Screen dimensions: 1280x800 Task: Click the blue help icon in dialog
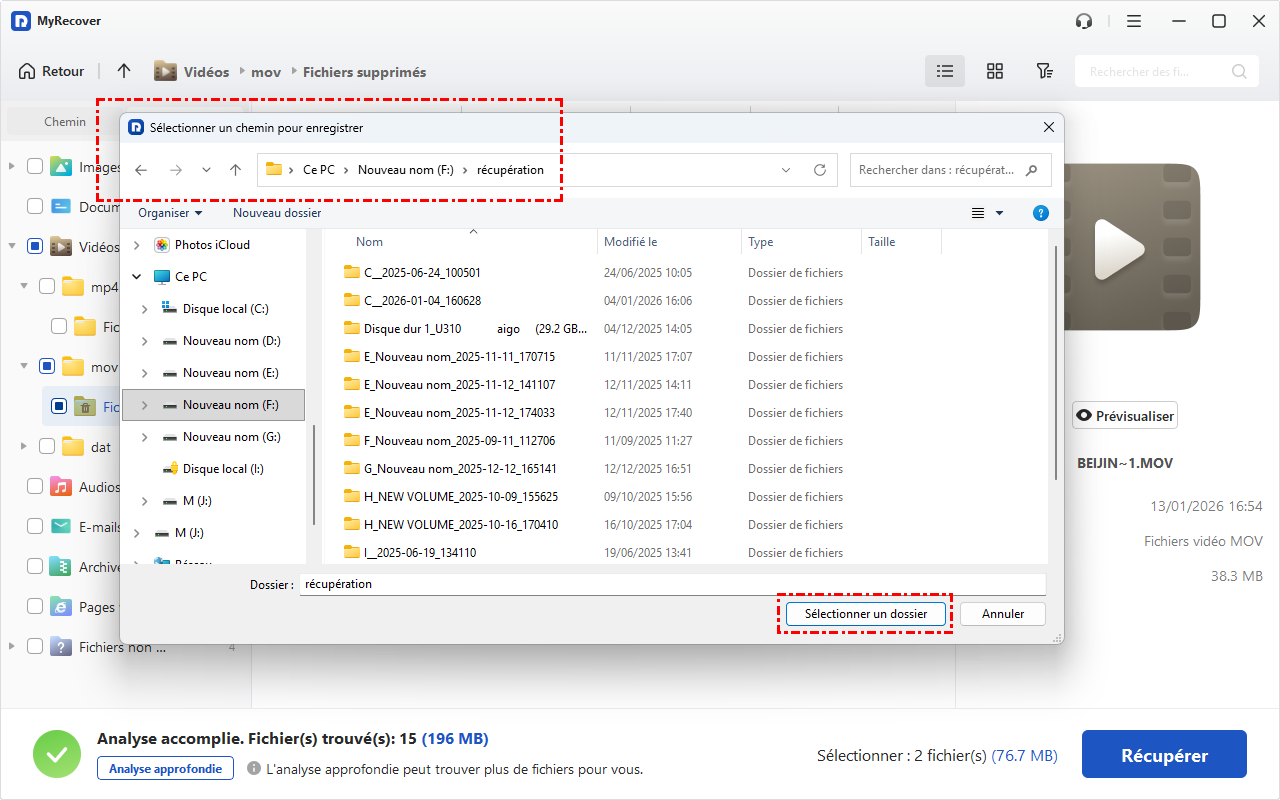(x=1040, y=213)
